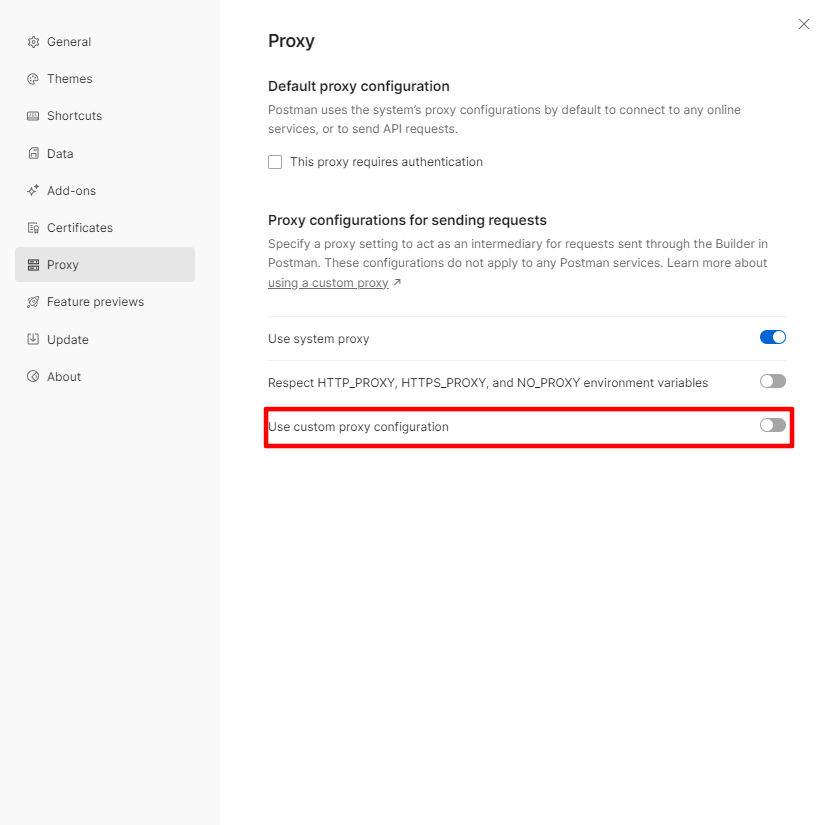Open the 'using a custom proxy' link
Image resolution: width=824 pixels, height=825 pixels.
coord(328,283)
